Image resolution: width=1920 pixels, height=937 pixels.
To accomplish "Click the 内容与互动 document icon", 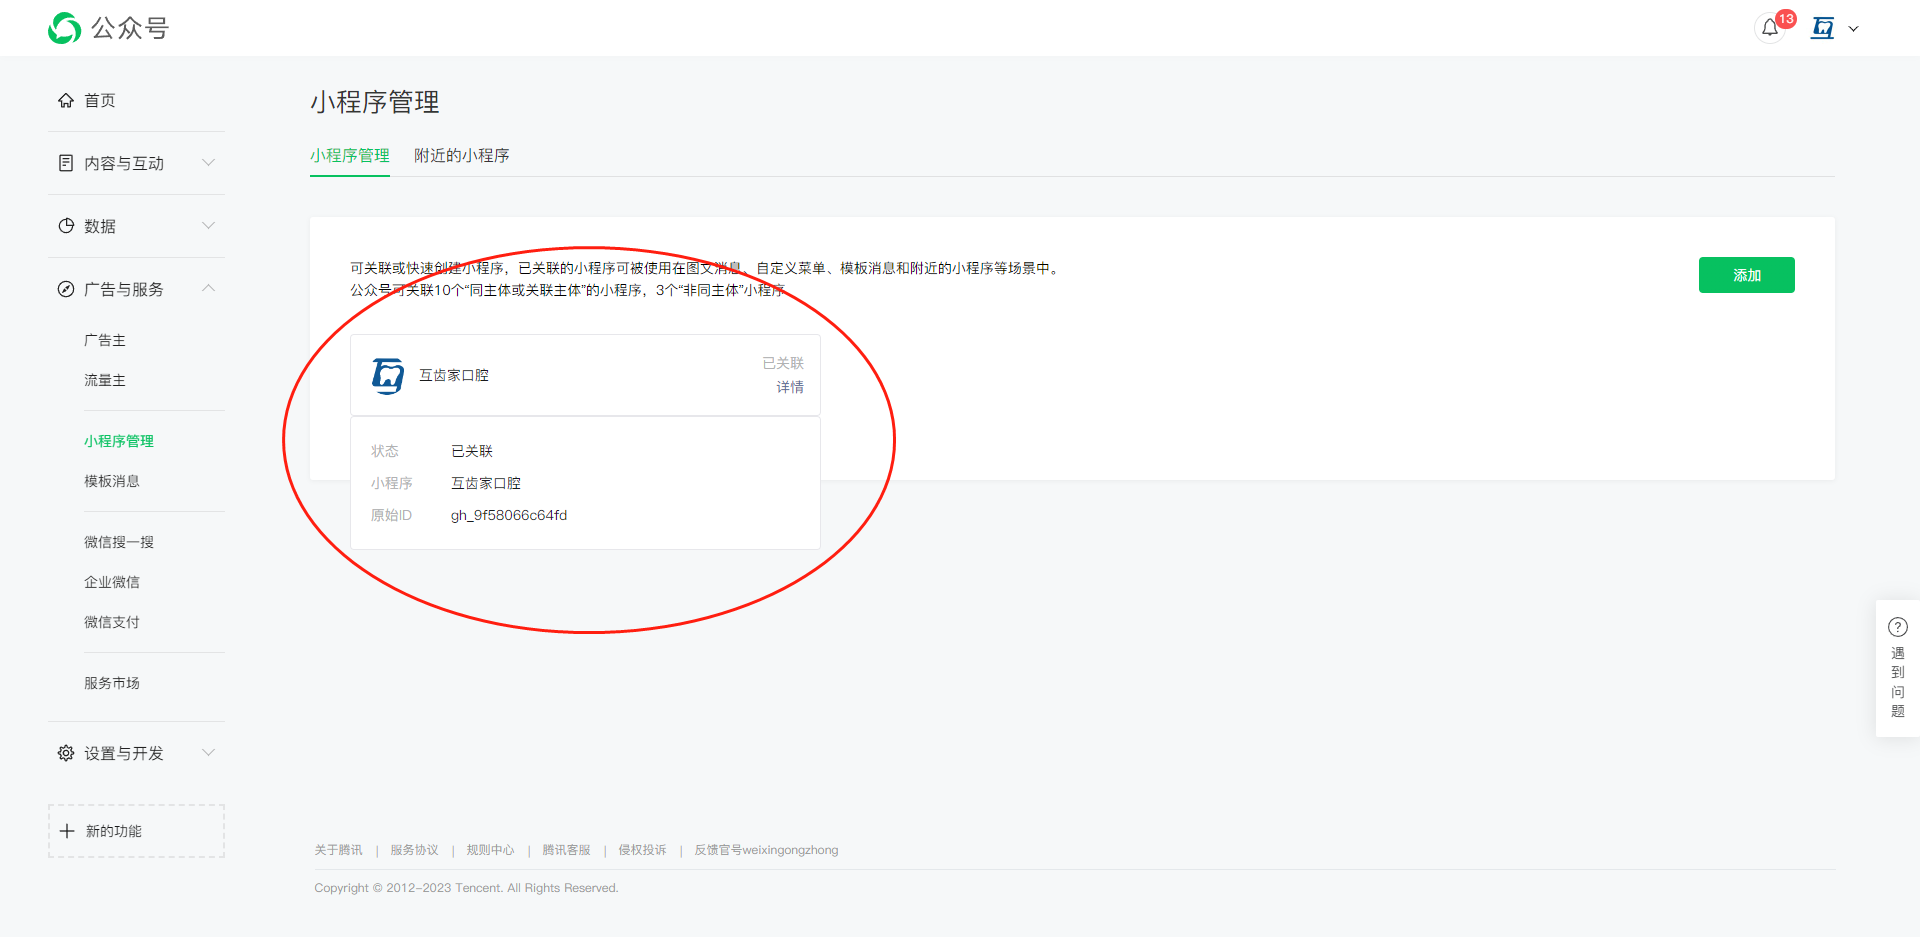I will [x=66, y=163].
